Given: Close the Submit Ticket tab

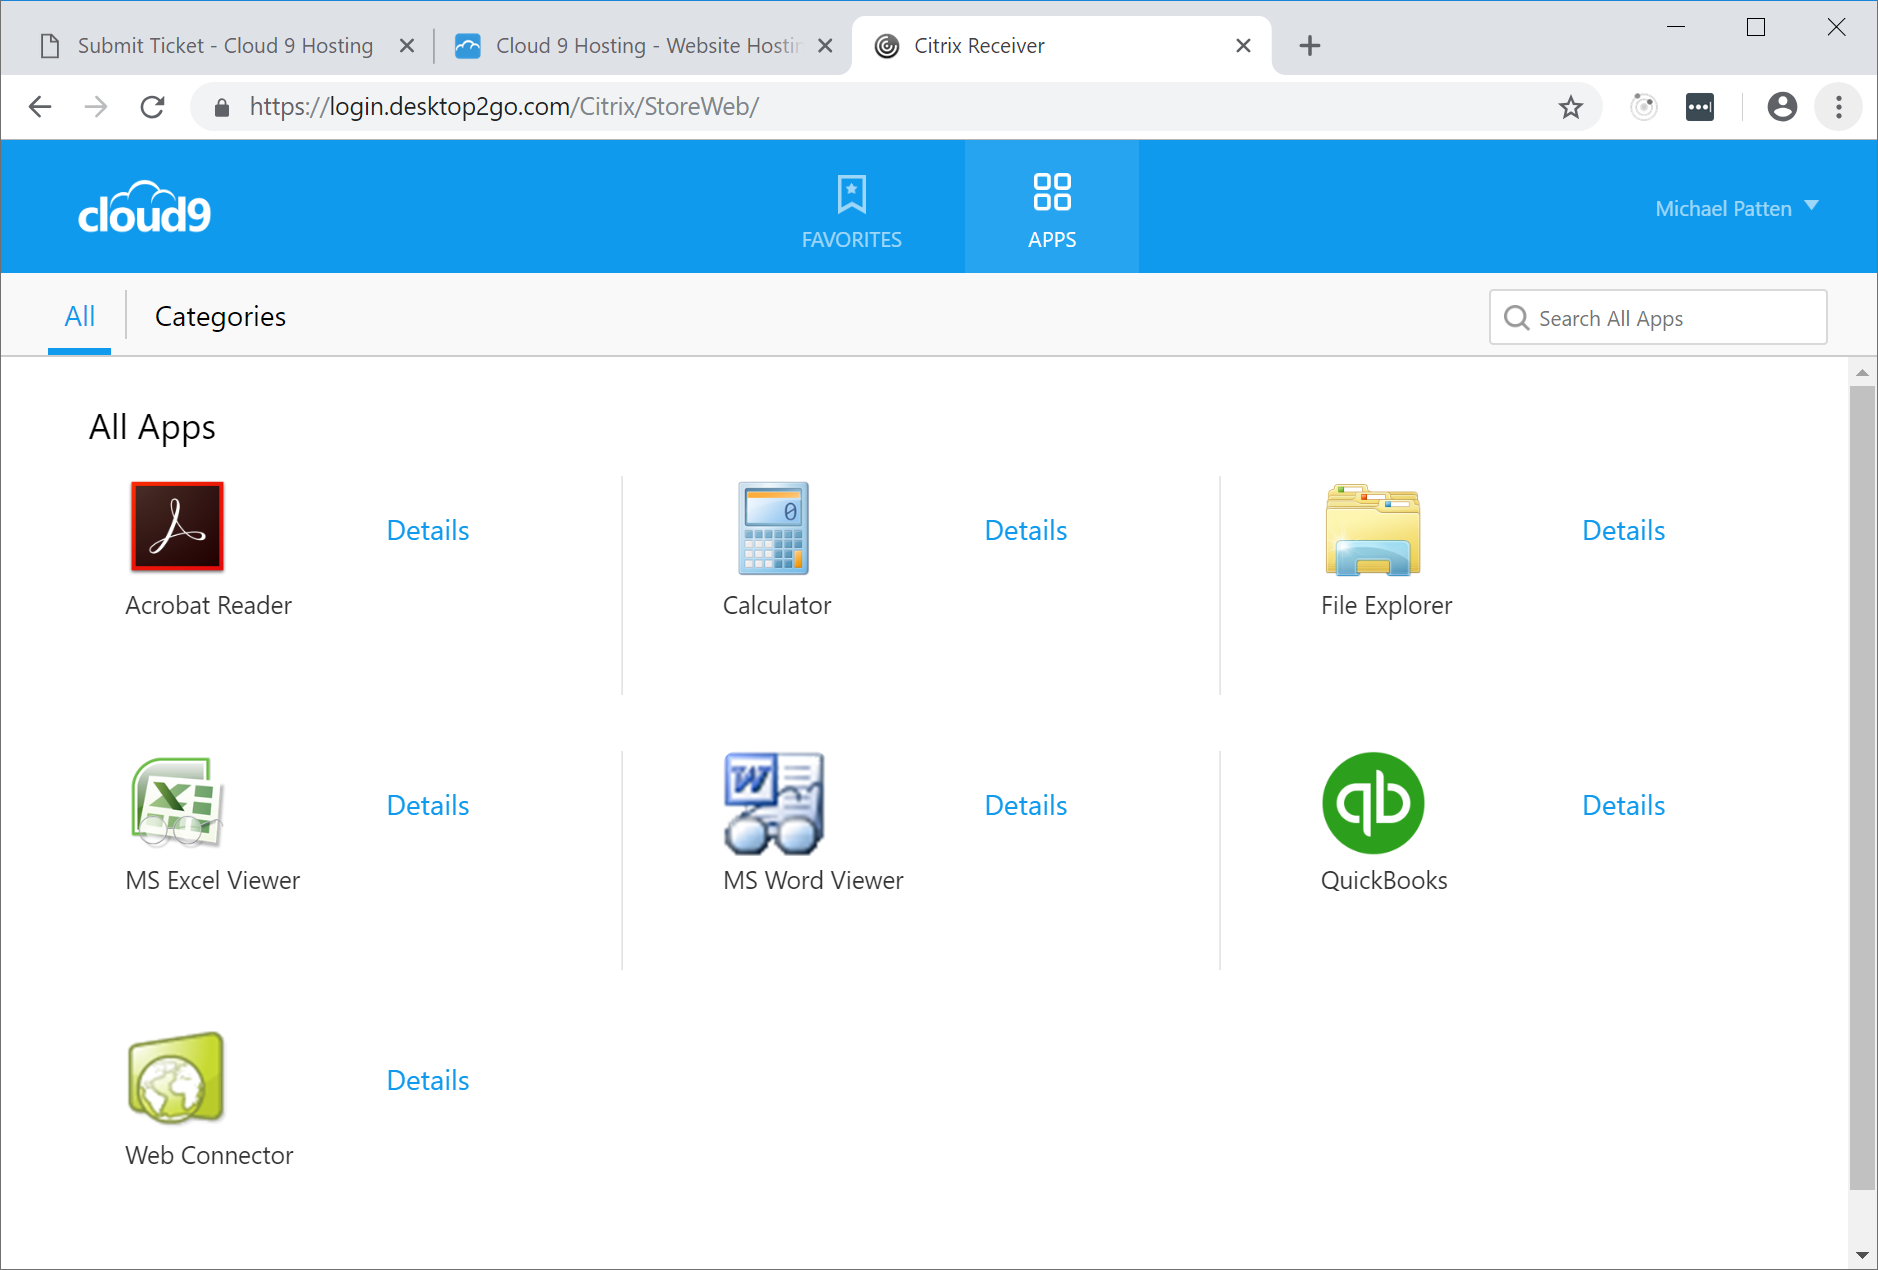Looking at the screenshot, I should 407,45.
